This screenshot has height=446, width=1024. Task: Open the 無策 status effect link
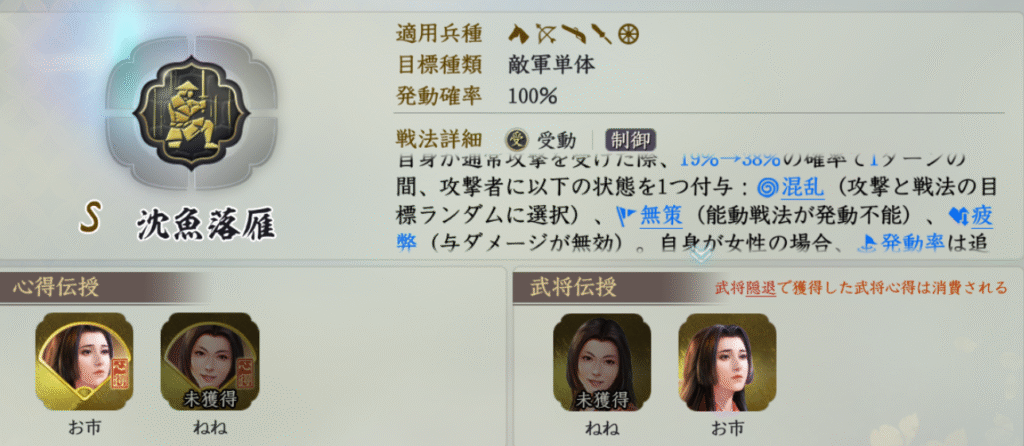(660, 215)
